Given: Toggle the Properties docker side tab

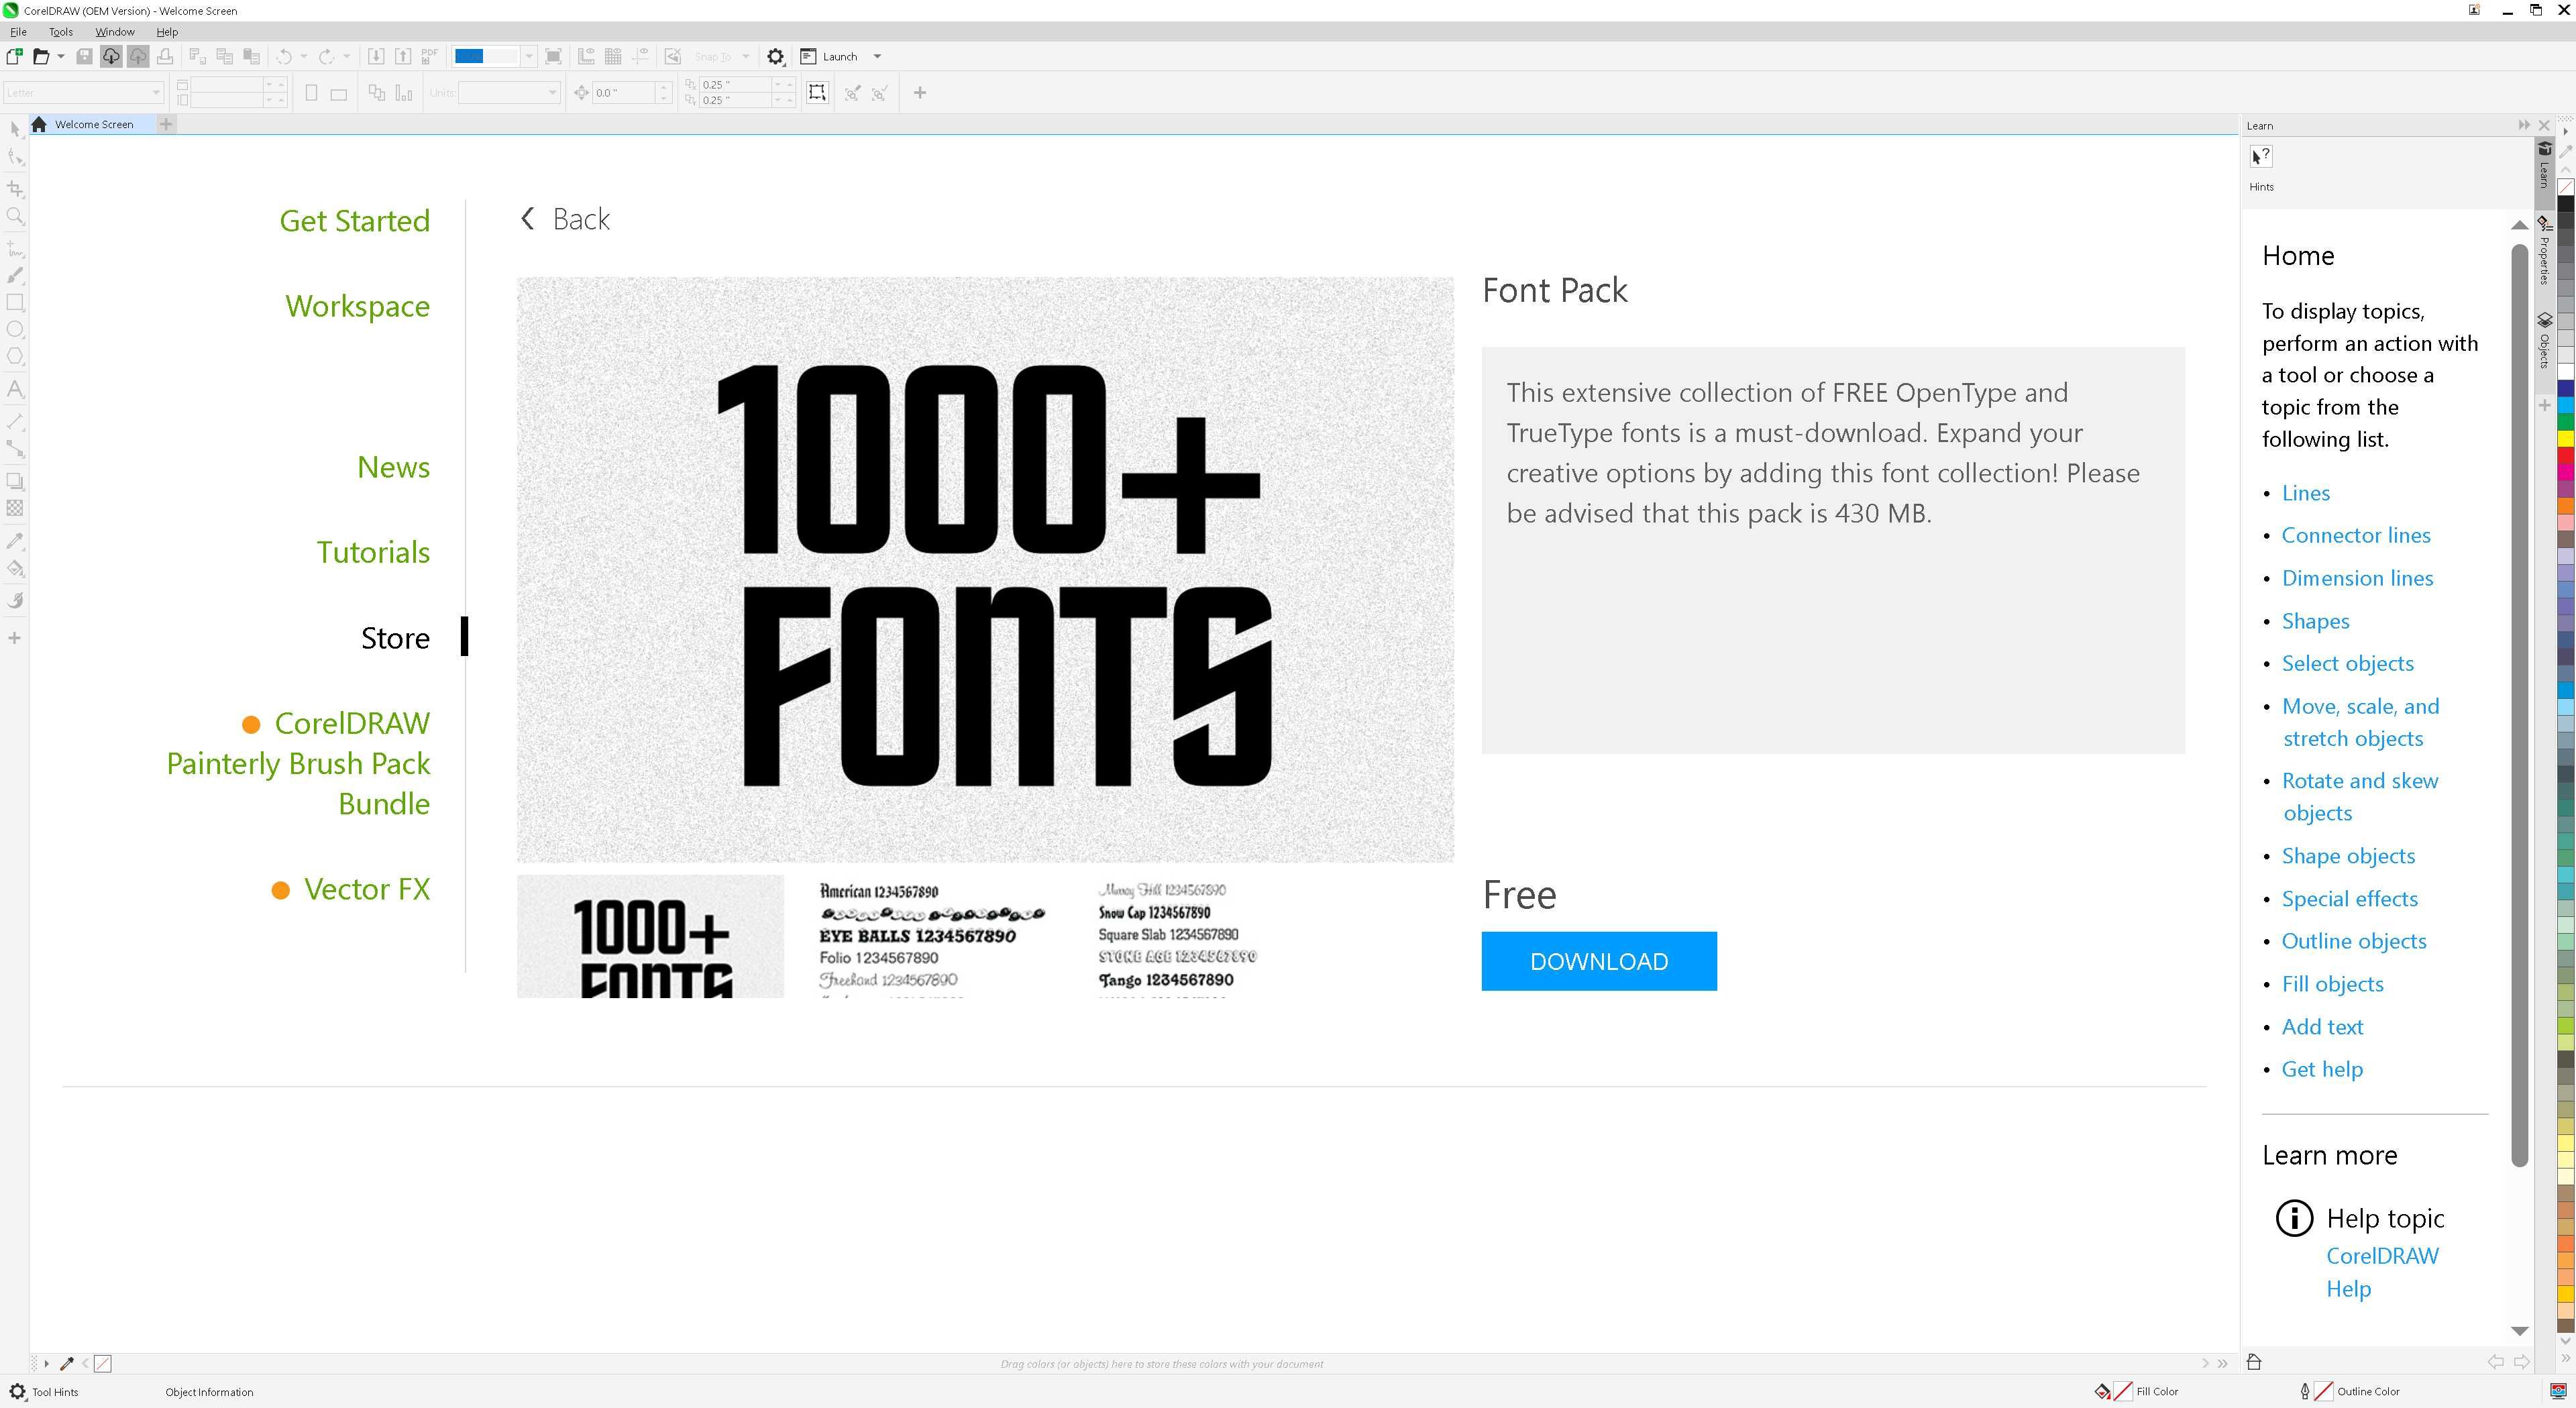Looking at the screenshot, I should point(2545,250).
